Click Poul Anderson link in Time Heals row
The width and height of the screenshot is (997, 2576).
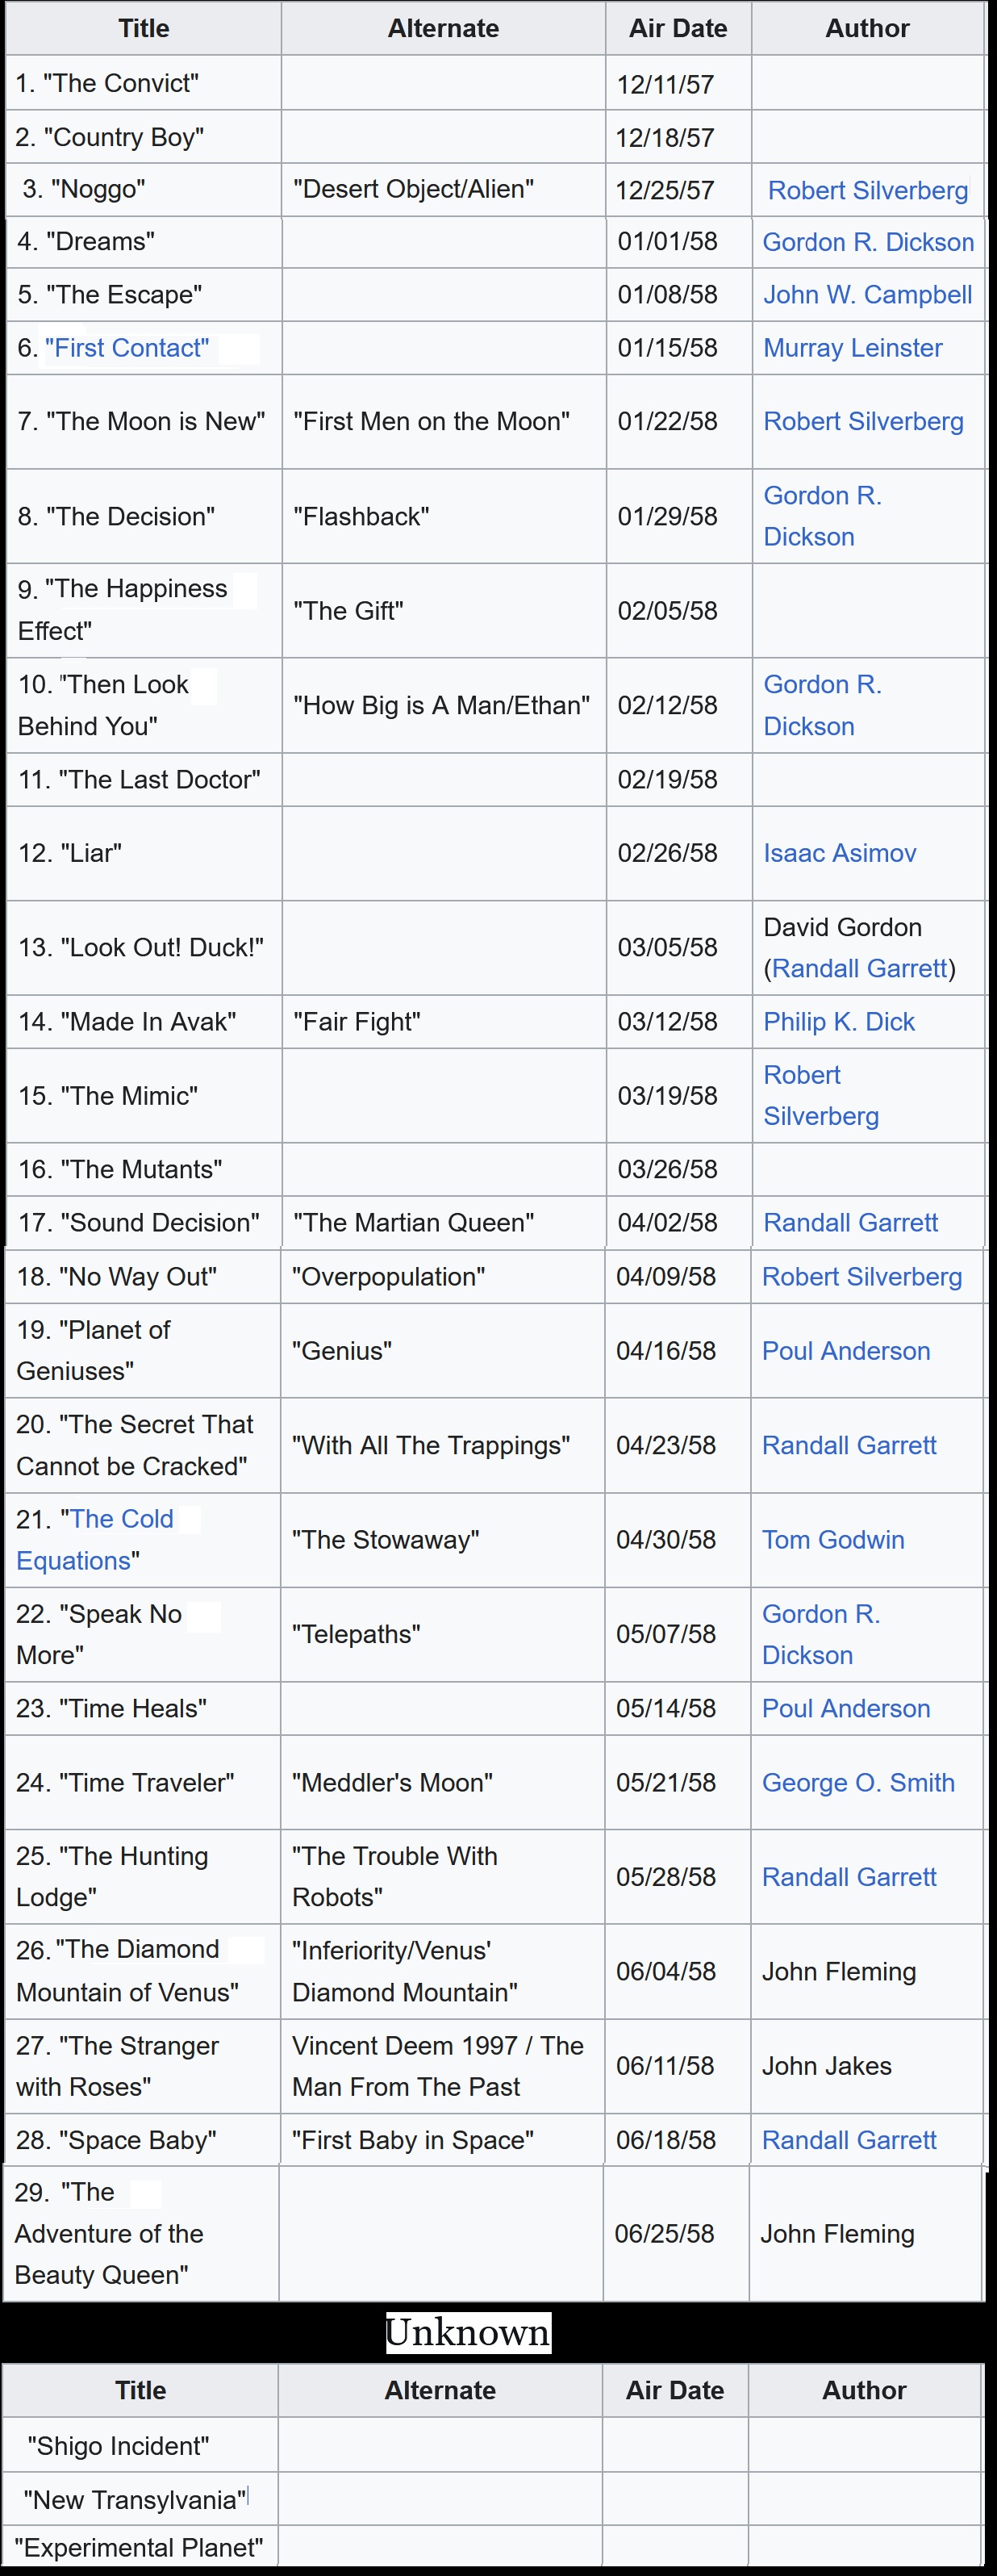[x=846, y=1708]
